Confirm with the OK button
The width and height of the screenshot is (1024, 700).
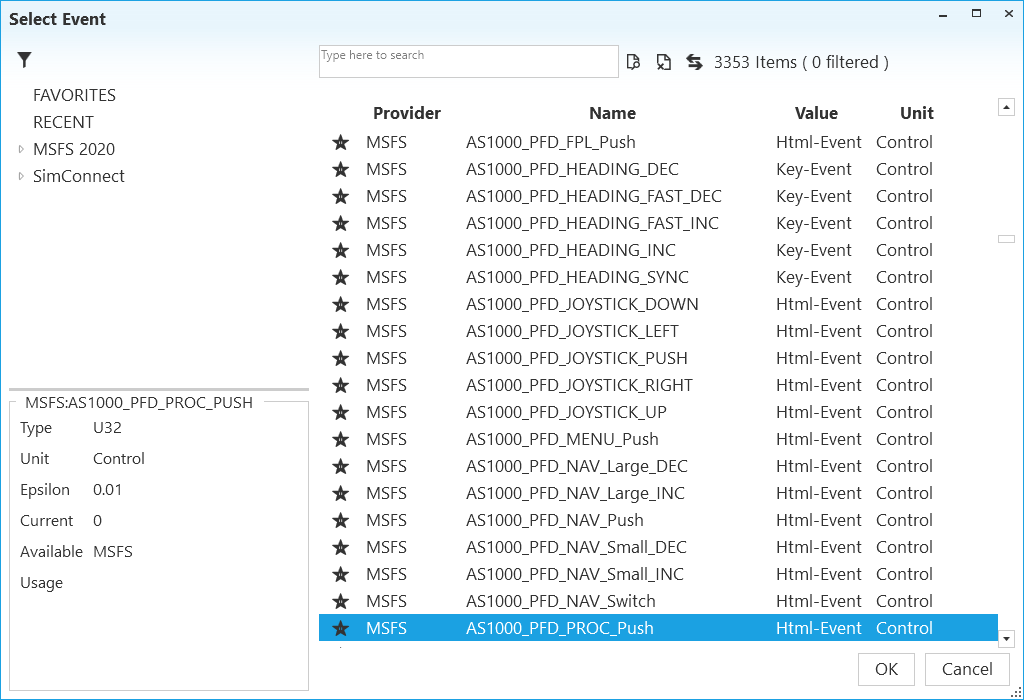[x=886, y=669]
